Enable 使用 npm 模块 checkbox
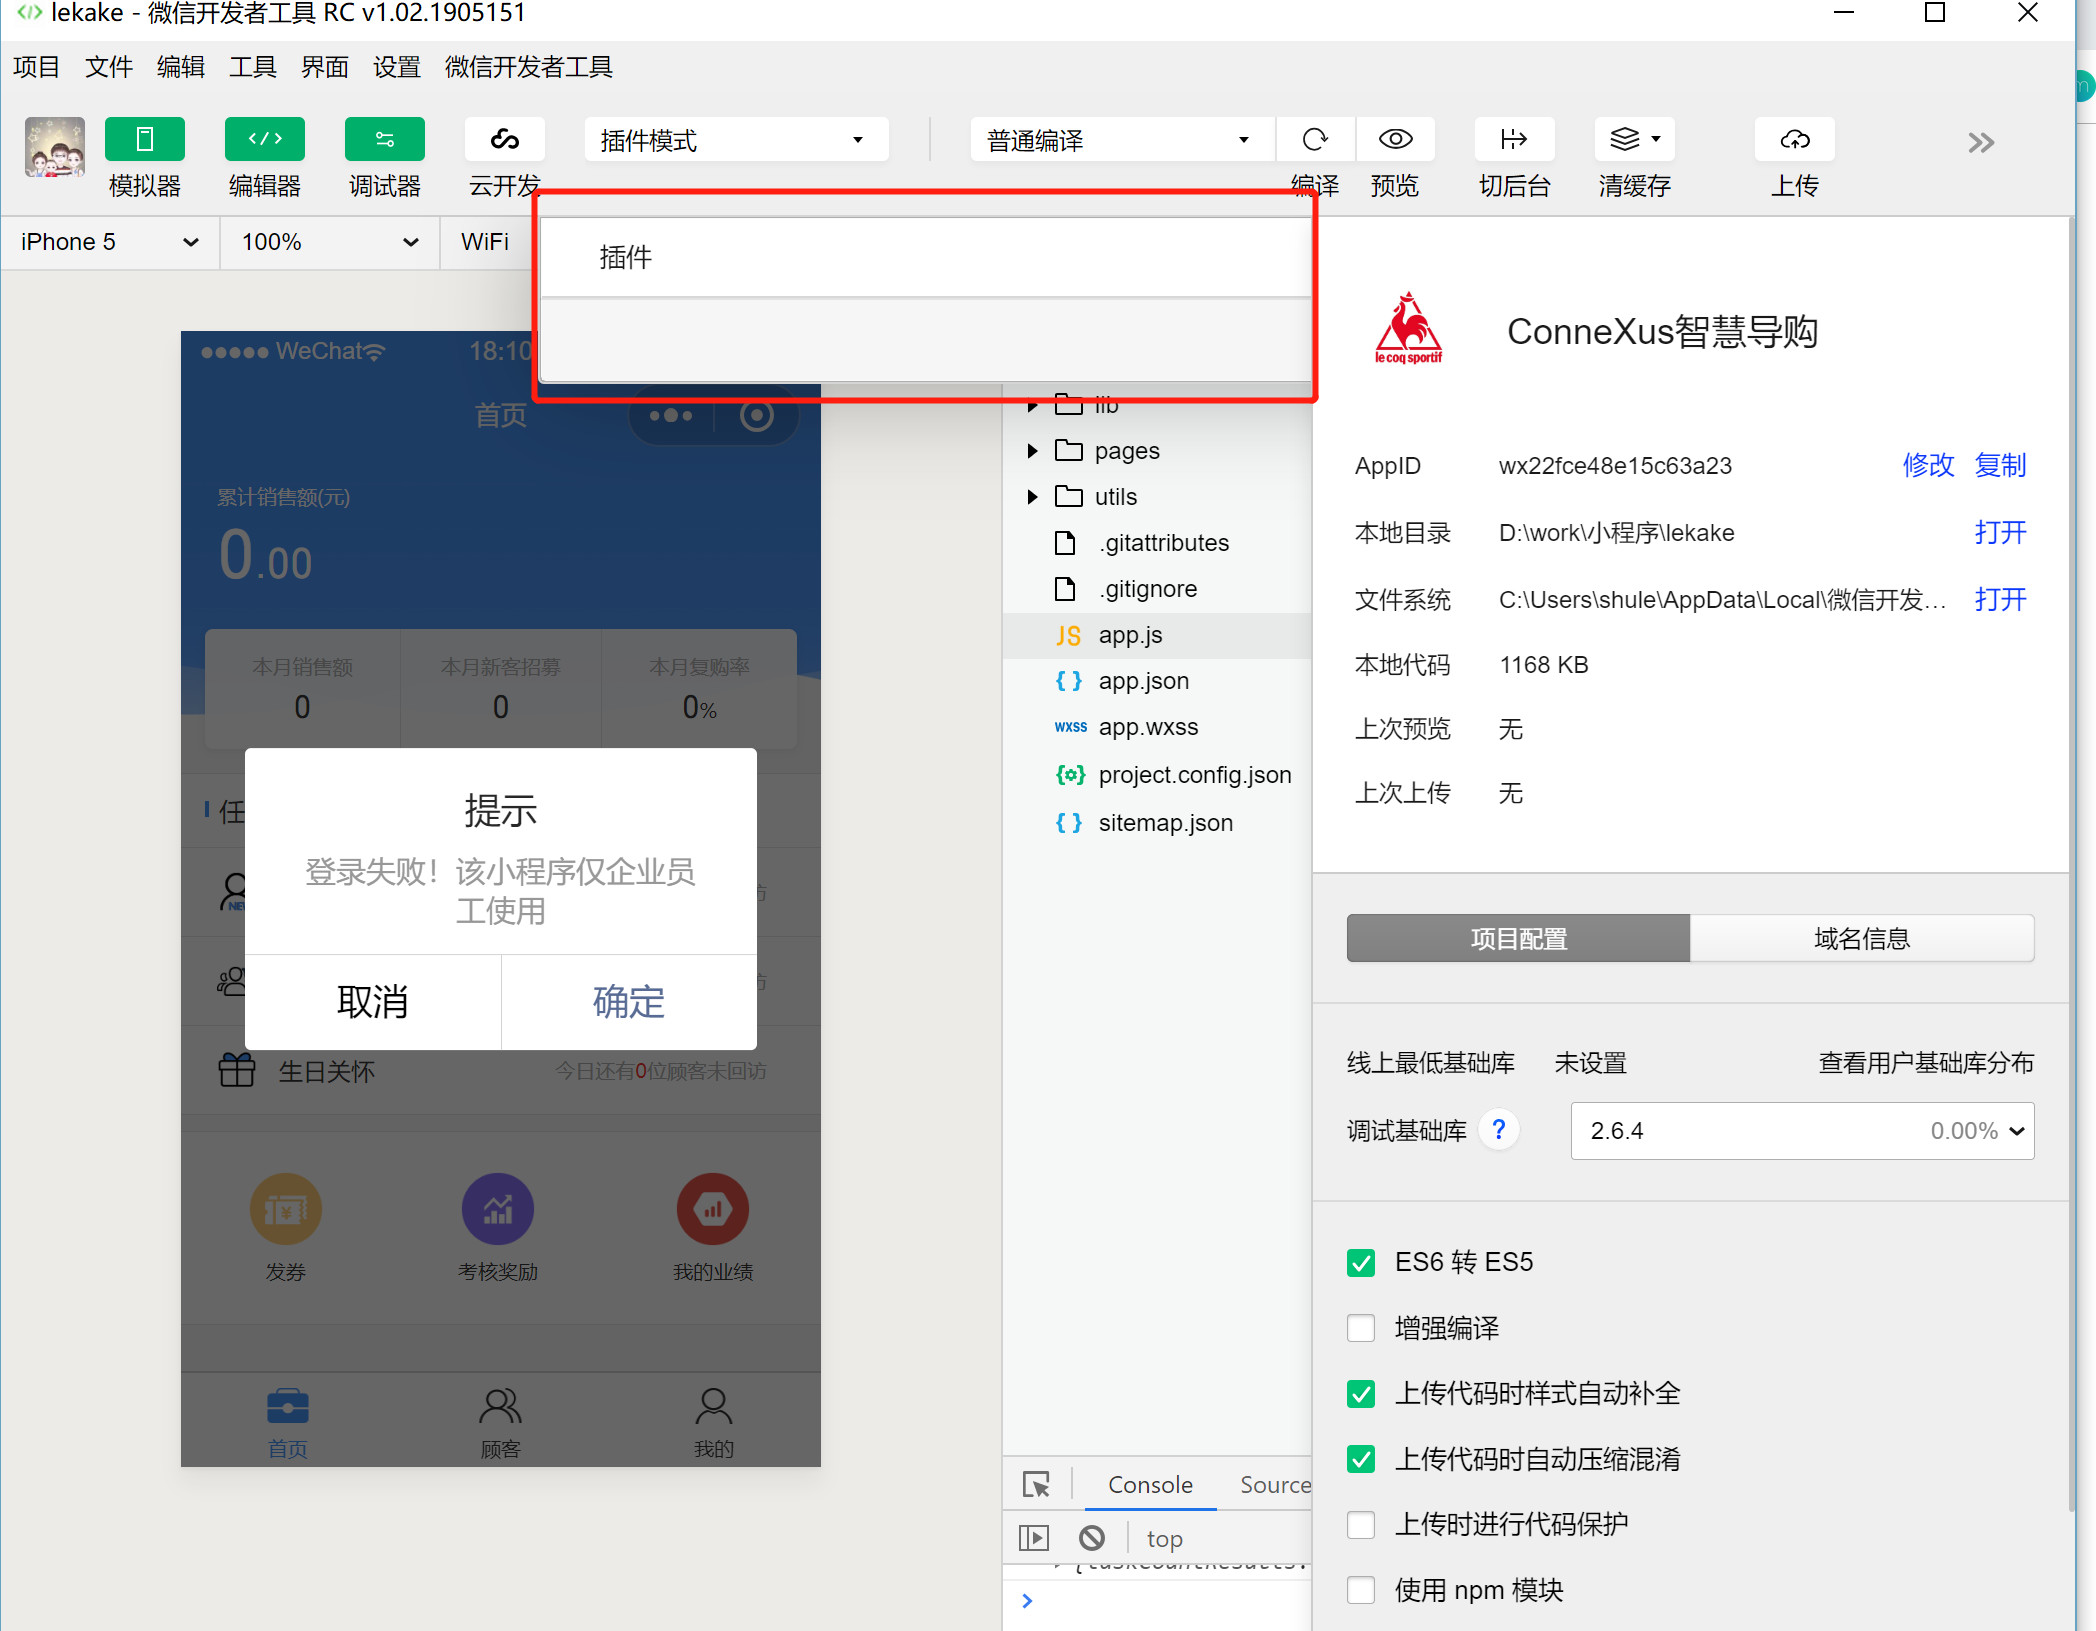2096x1631 pixels. point(1361,1590)
